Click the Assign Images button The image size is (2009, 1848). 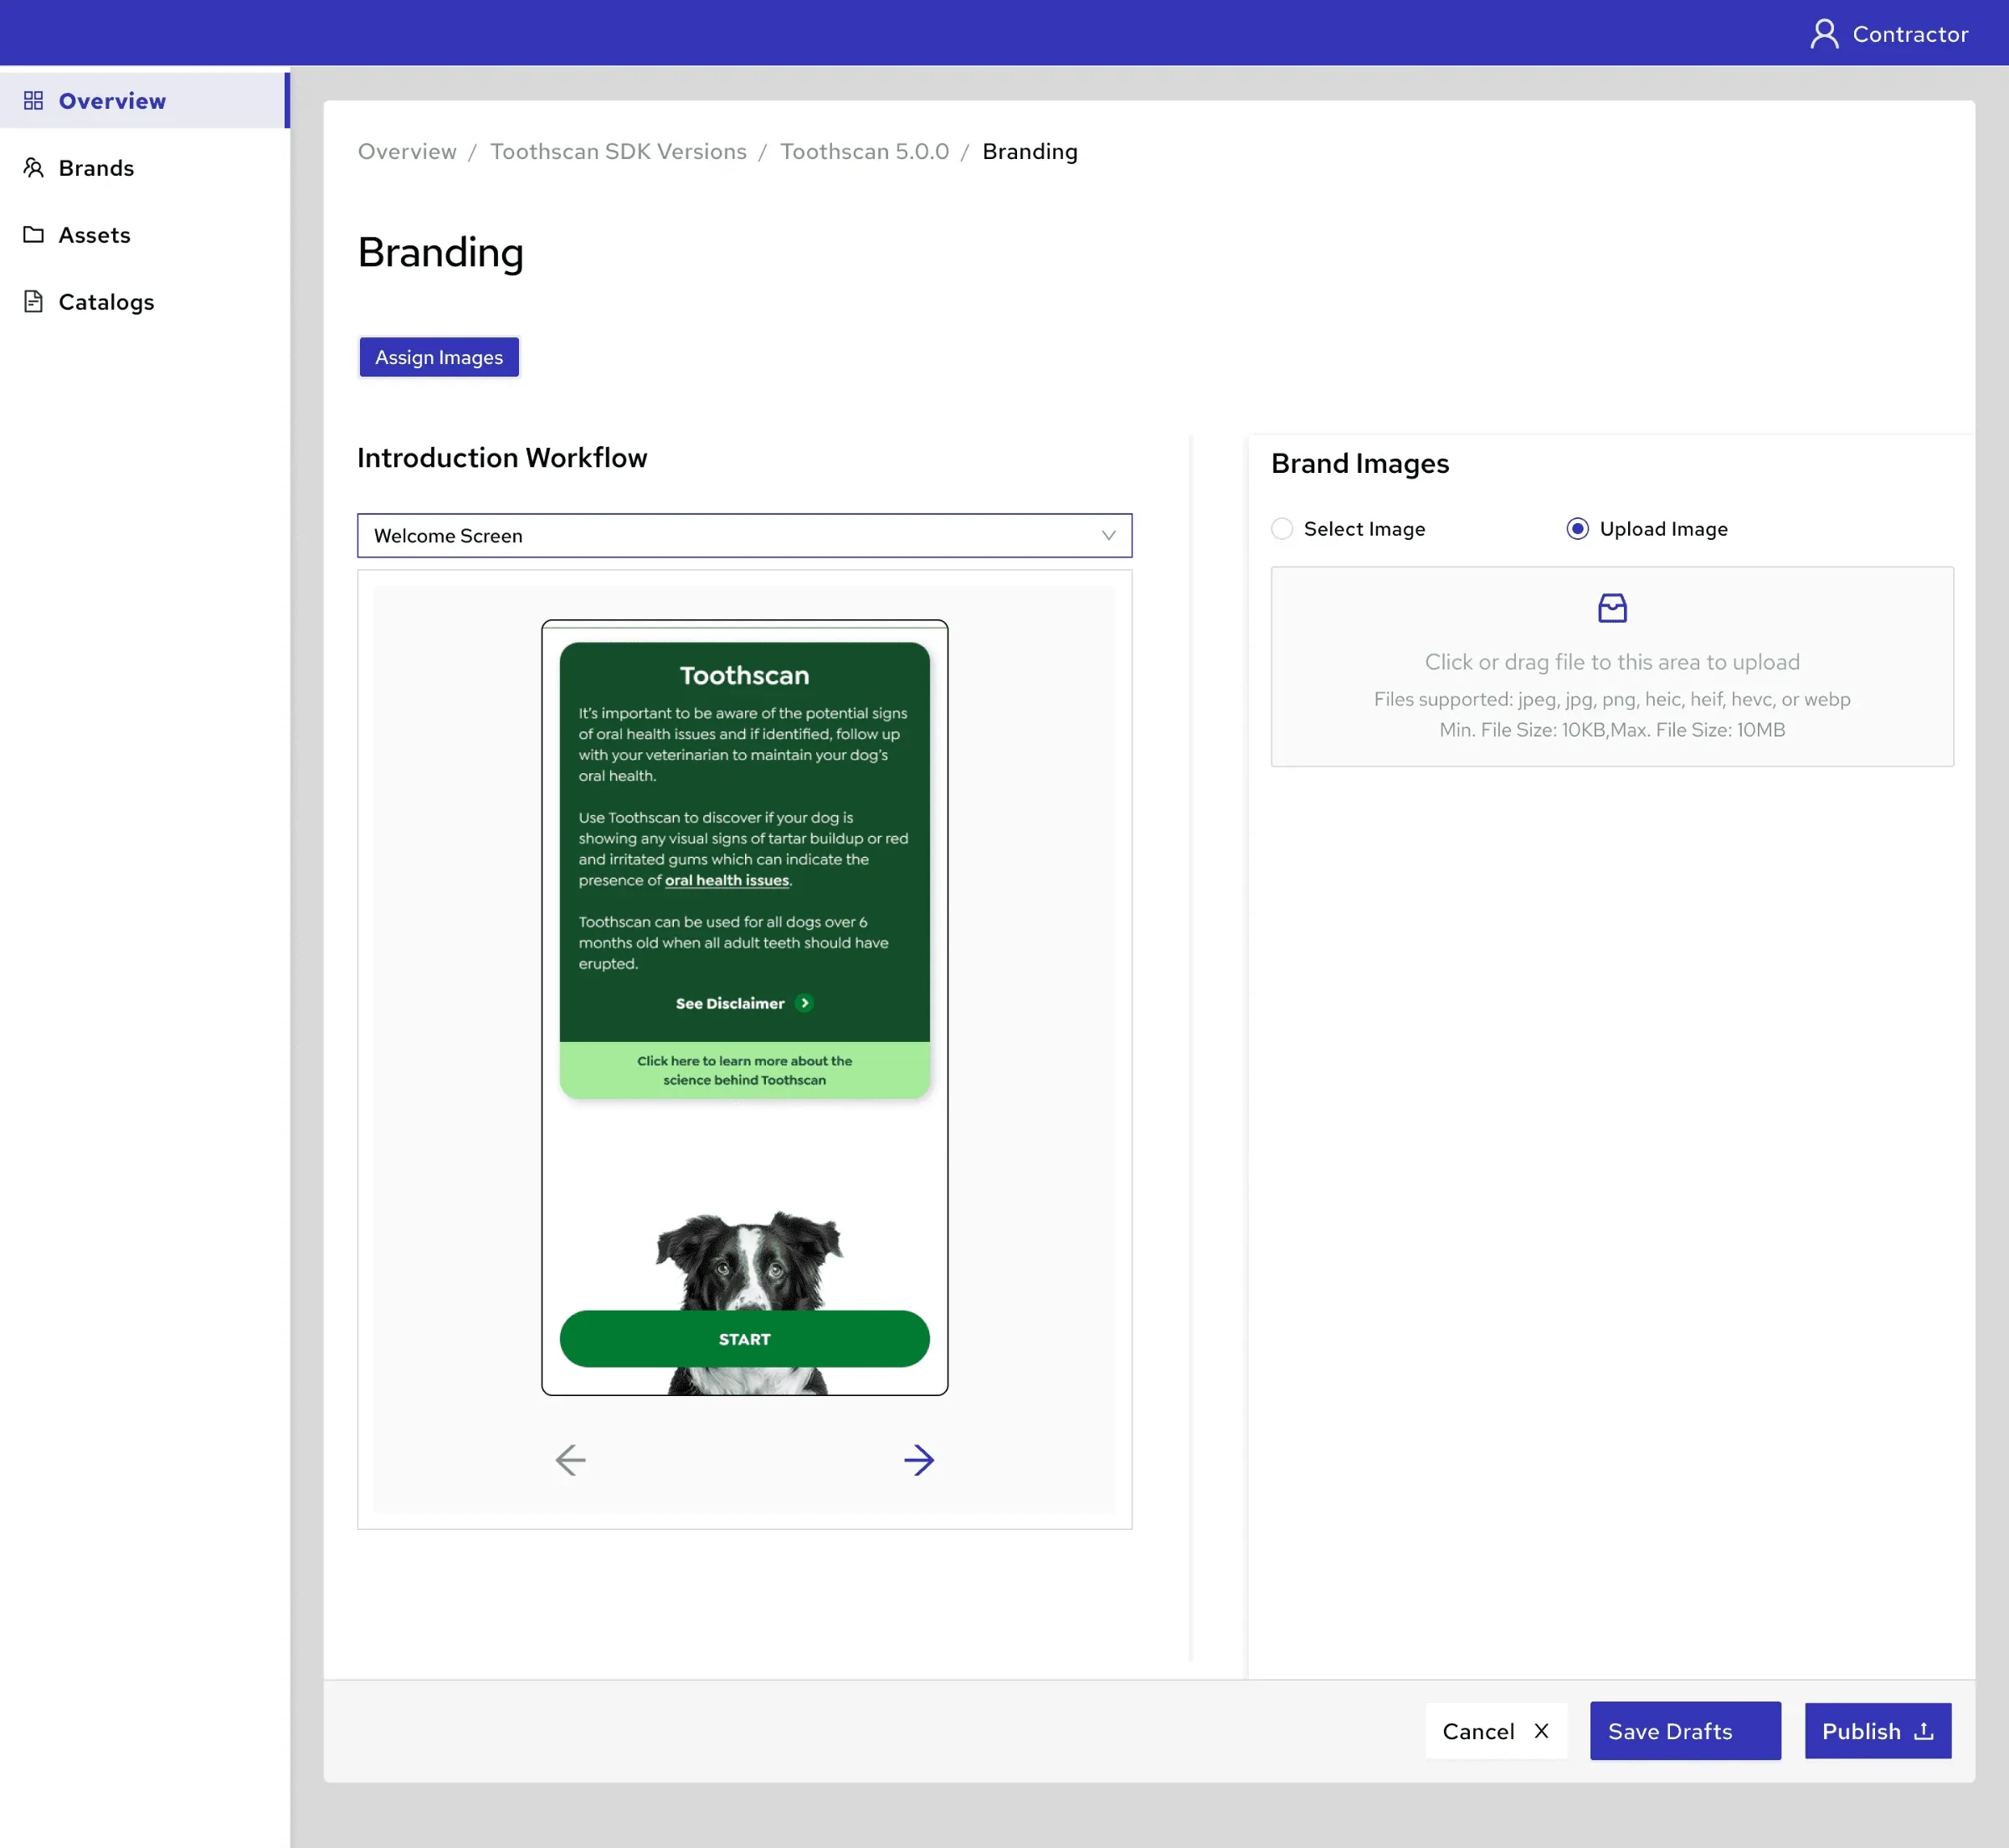point(439,357)
